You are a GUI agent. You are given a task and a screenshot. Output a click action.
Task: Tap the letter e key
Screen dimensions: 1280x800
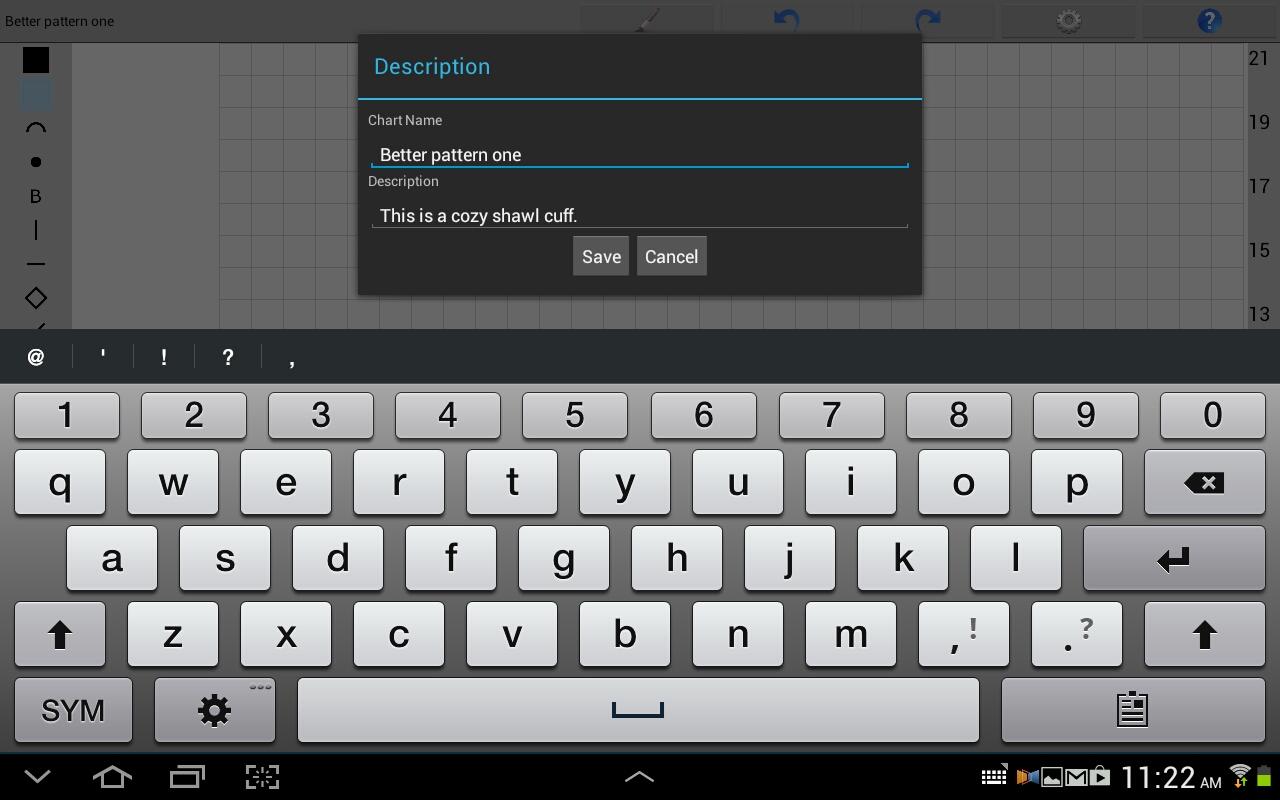(x=286, y=482)
